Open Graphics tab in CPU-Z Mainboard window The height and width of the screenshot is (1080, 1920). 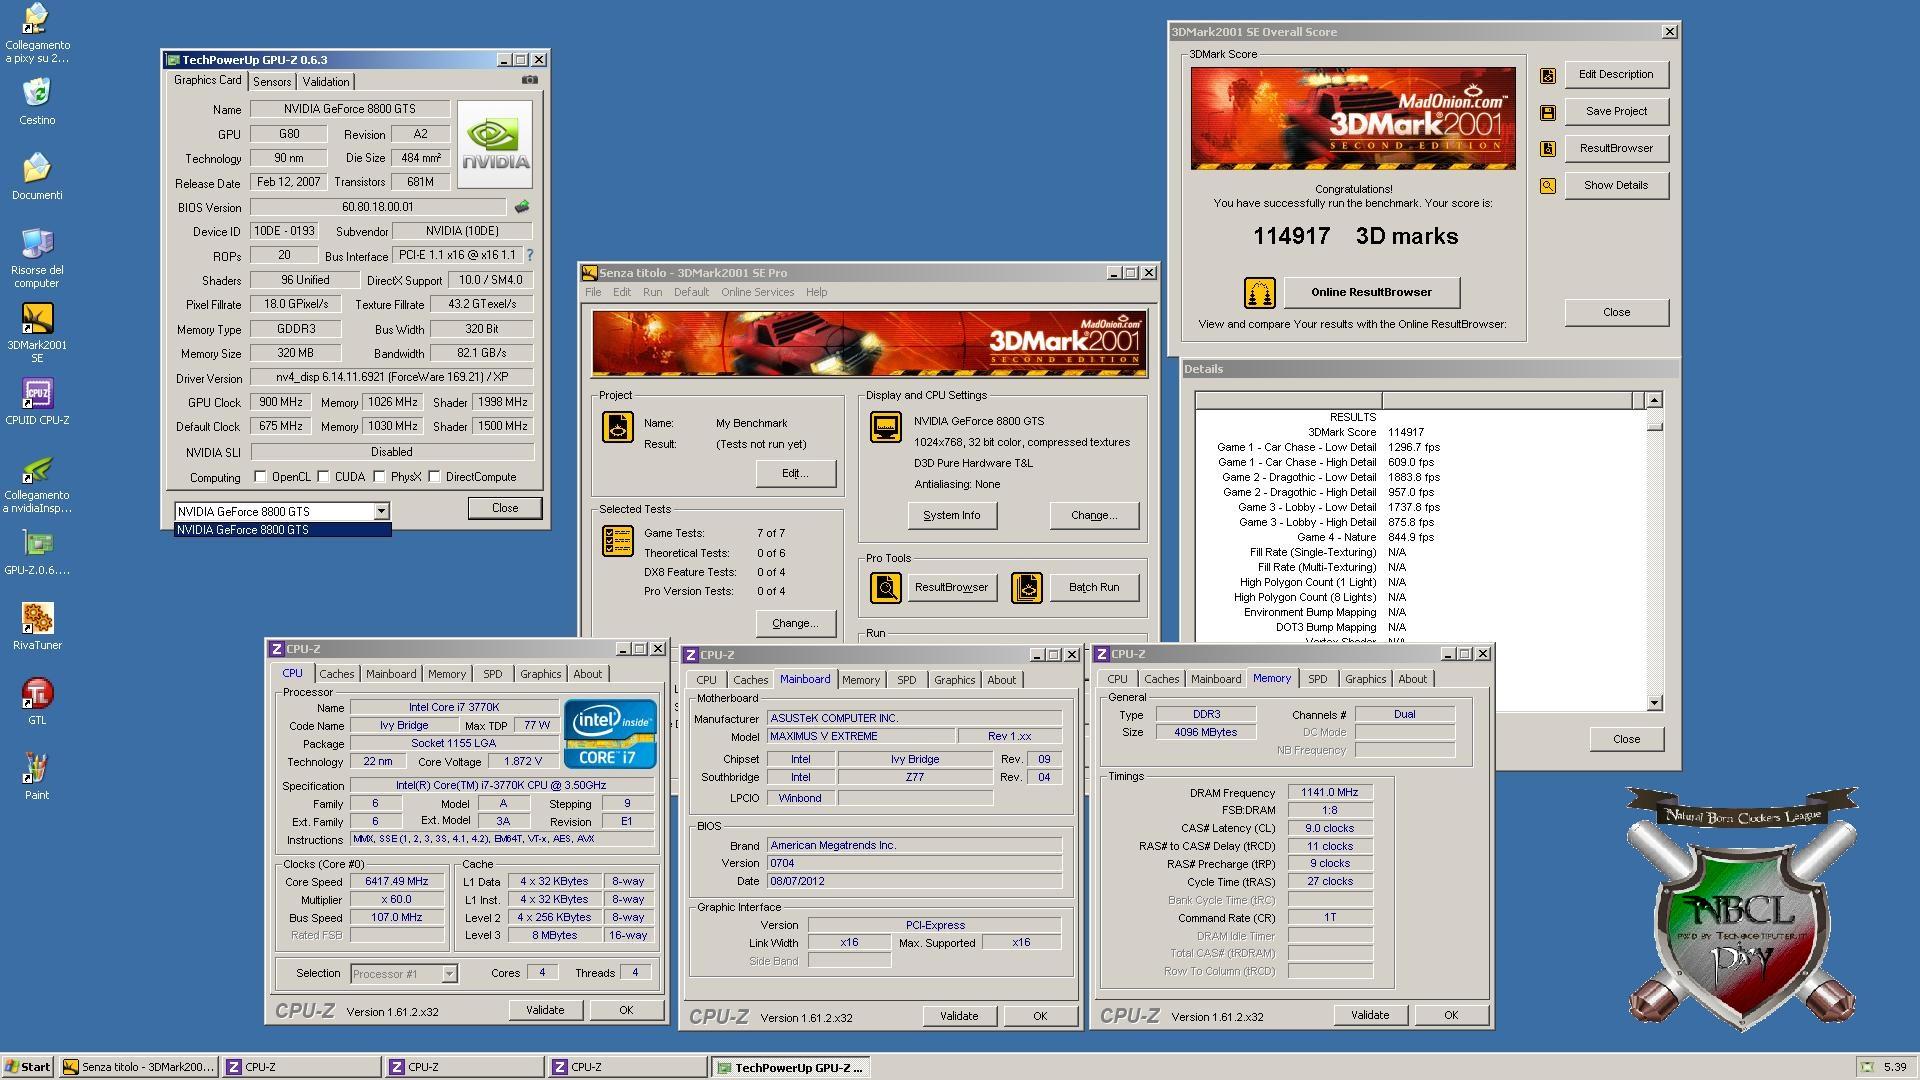coord(954,680)
